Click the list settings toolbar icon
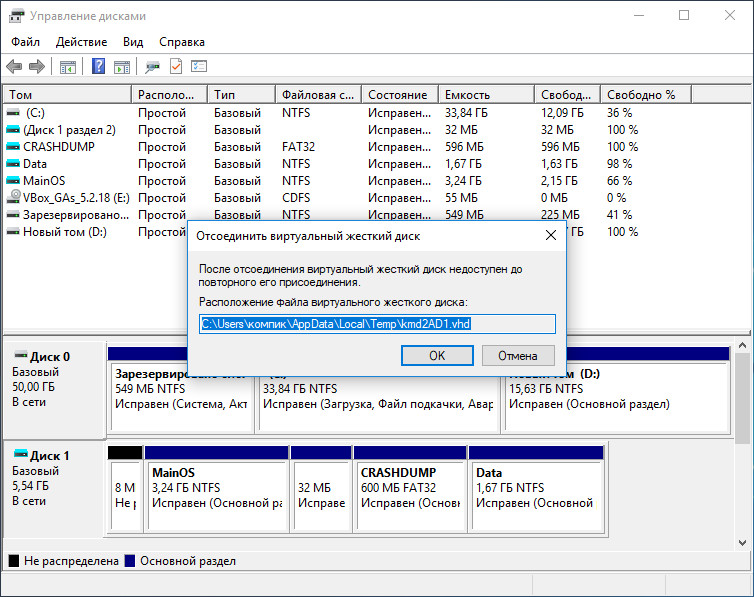The image size is (754, 597). pyautogui.click(x=199, y=67)
